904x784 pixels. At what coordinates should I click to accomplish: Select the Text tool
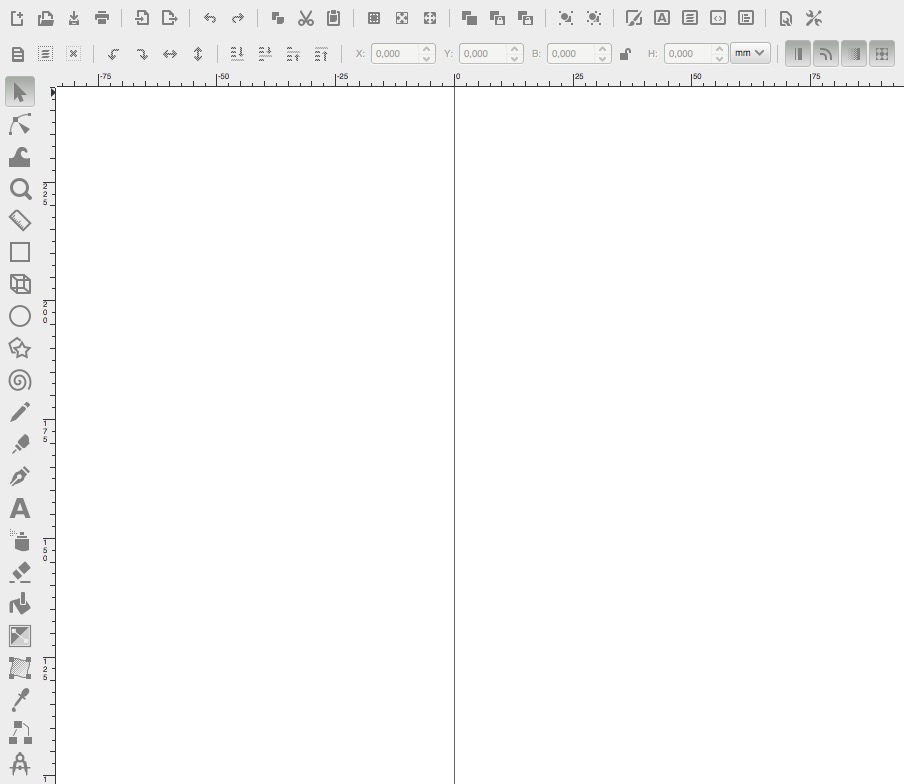click(20, 509)
